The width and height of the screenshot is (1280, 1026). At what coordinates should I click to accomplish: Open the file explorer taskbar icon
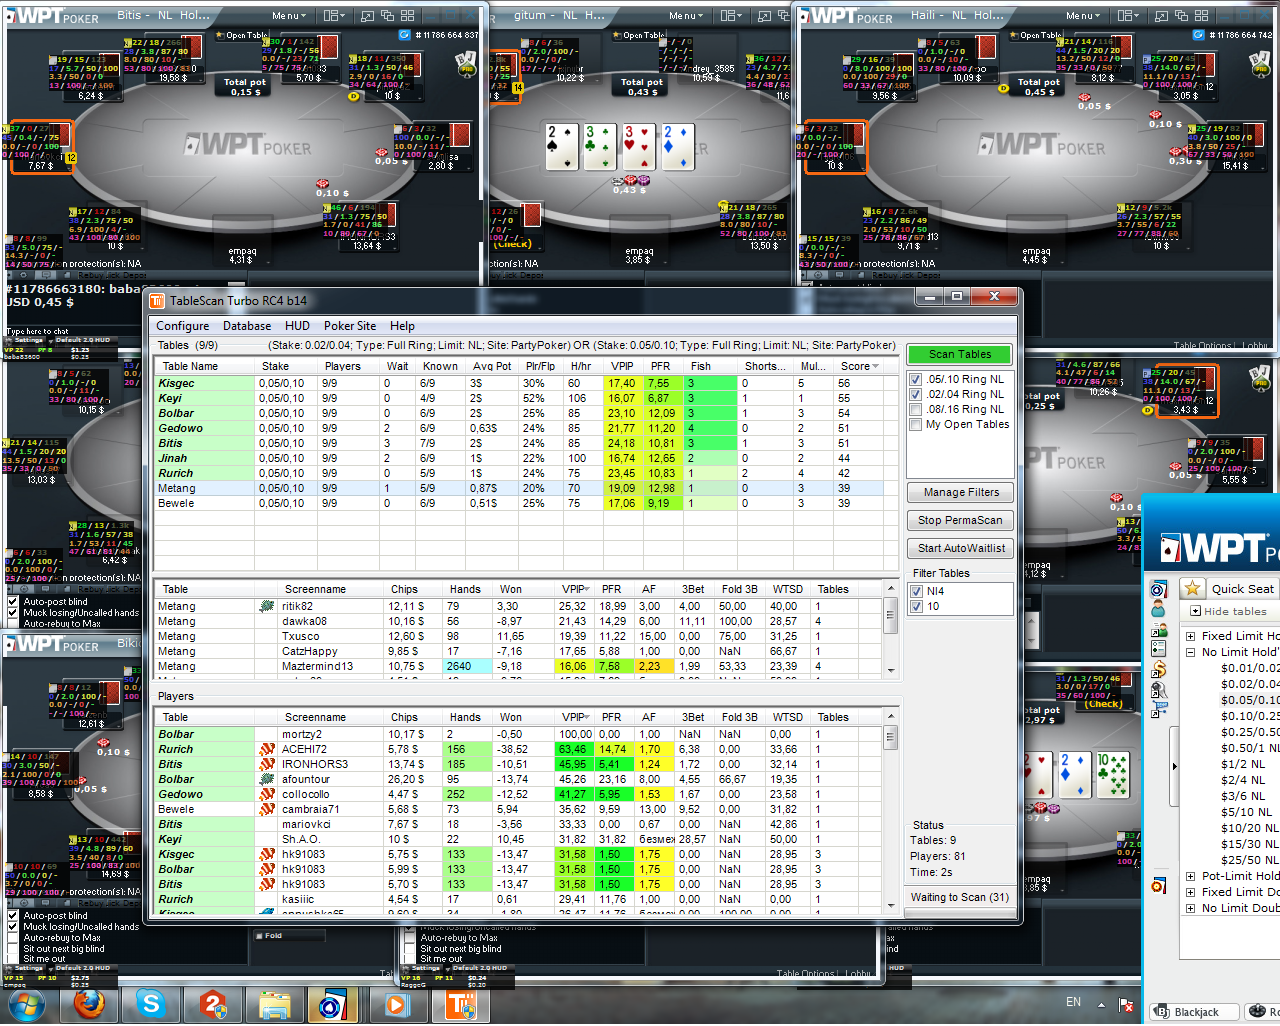click(275, 1003)
